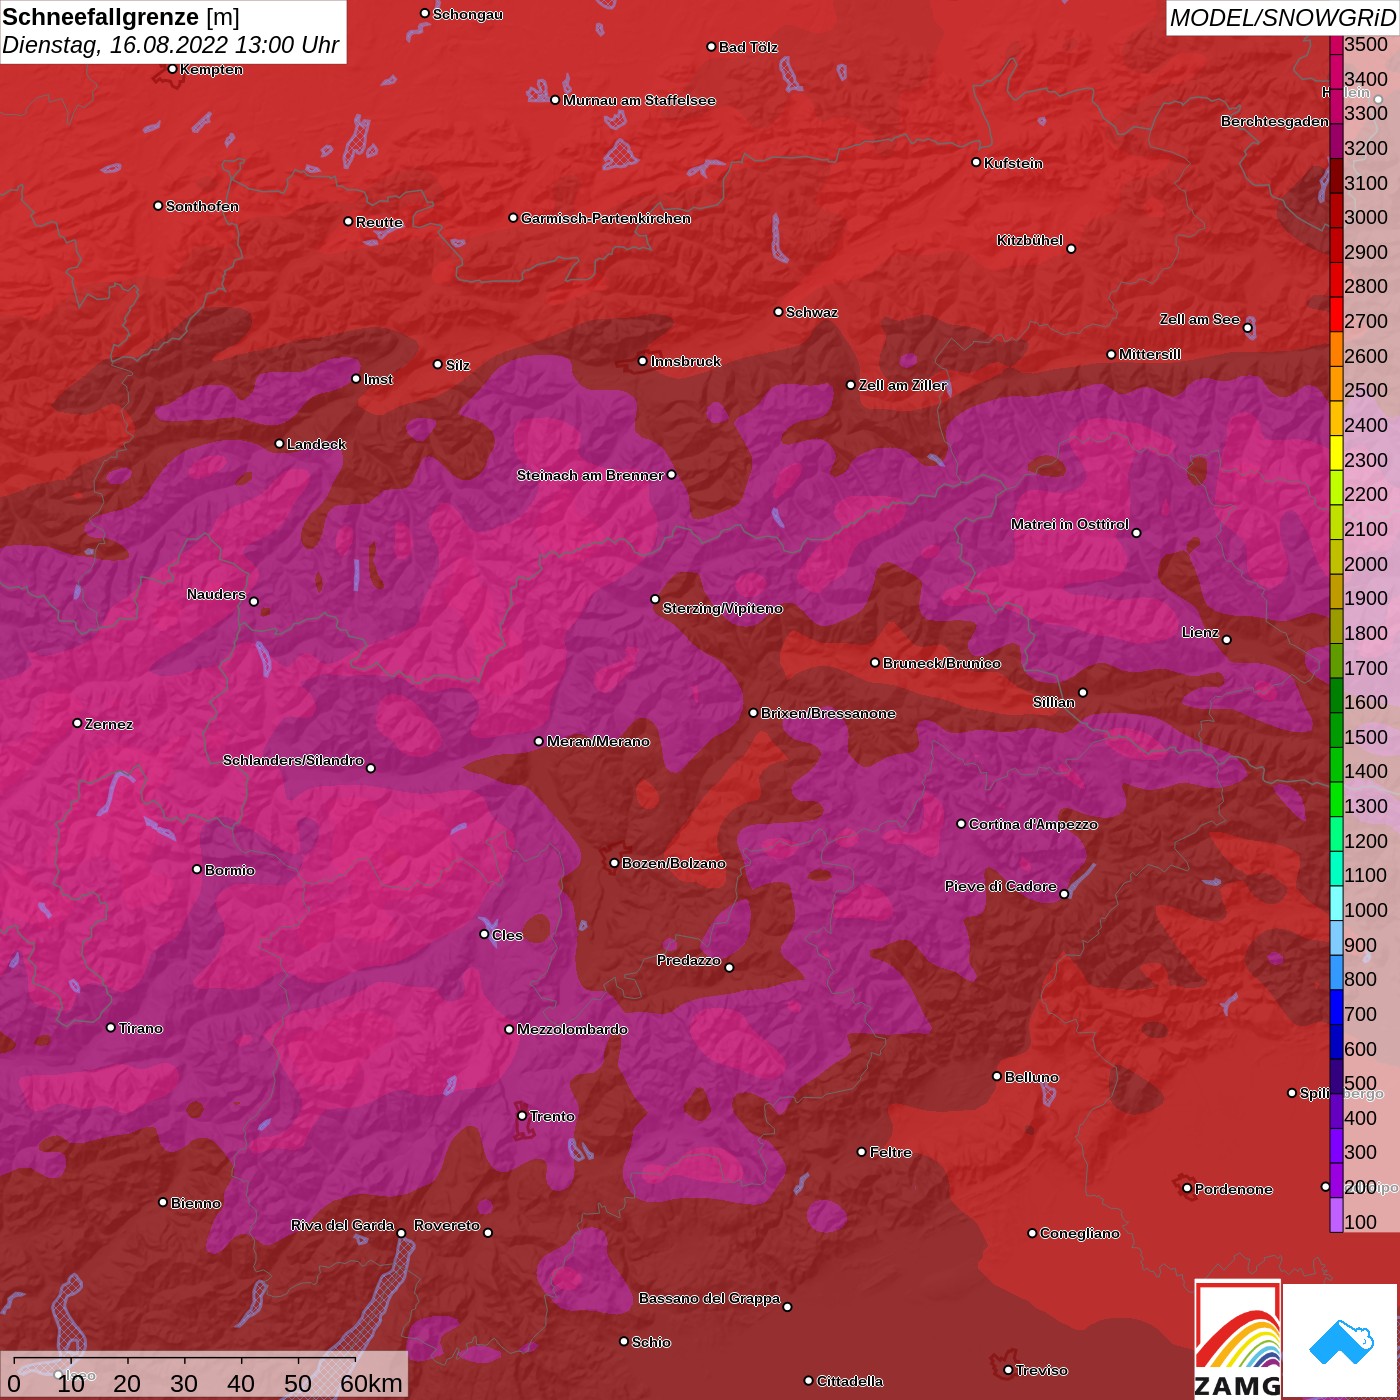Viewport: 1400px width, 1400px height.
Task: Click the Bormio marker dot
Action: point(197,869)
